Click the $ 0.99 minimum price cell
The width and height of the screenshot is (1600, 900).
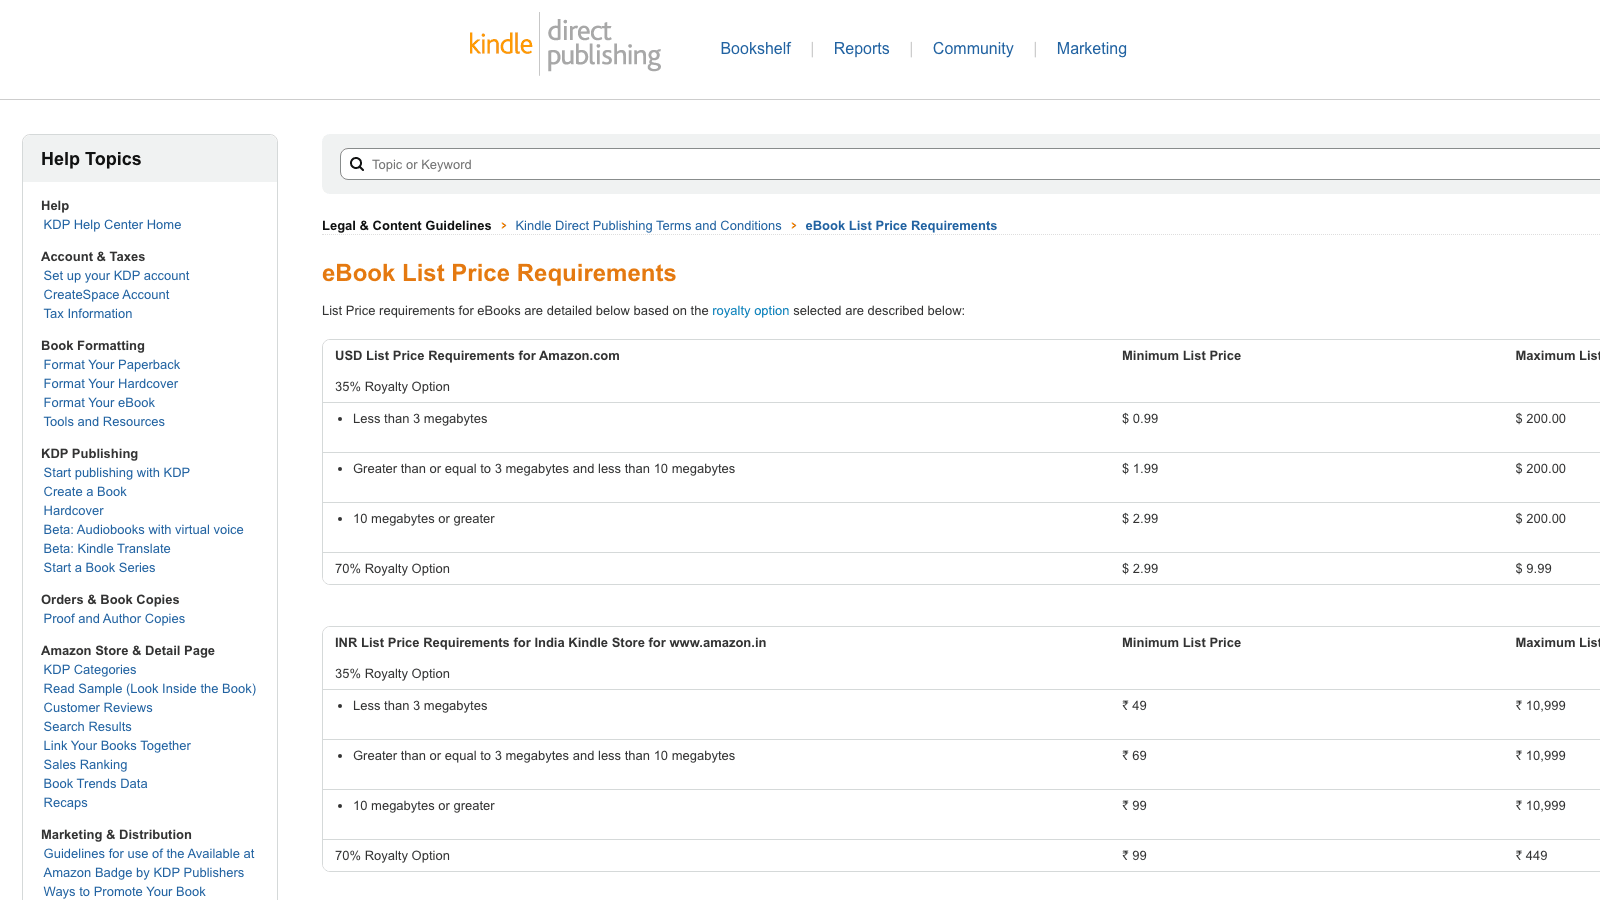(1140, 419)
